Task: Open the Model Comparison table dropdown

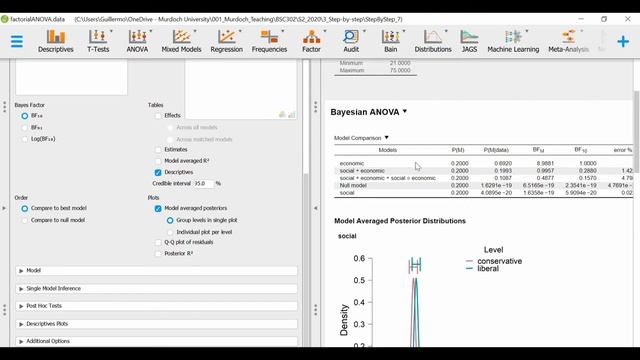Action: [386, 138]
